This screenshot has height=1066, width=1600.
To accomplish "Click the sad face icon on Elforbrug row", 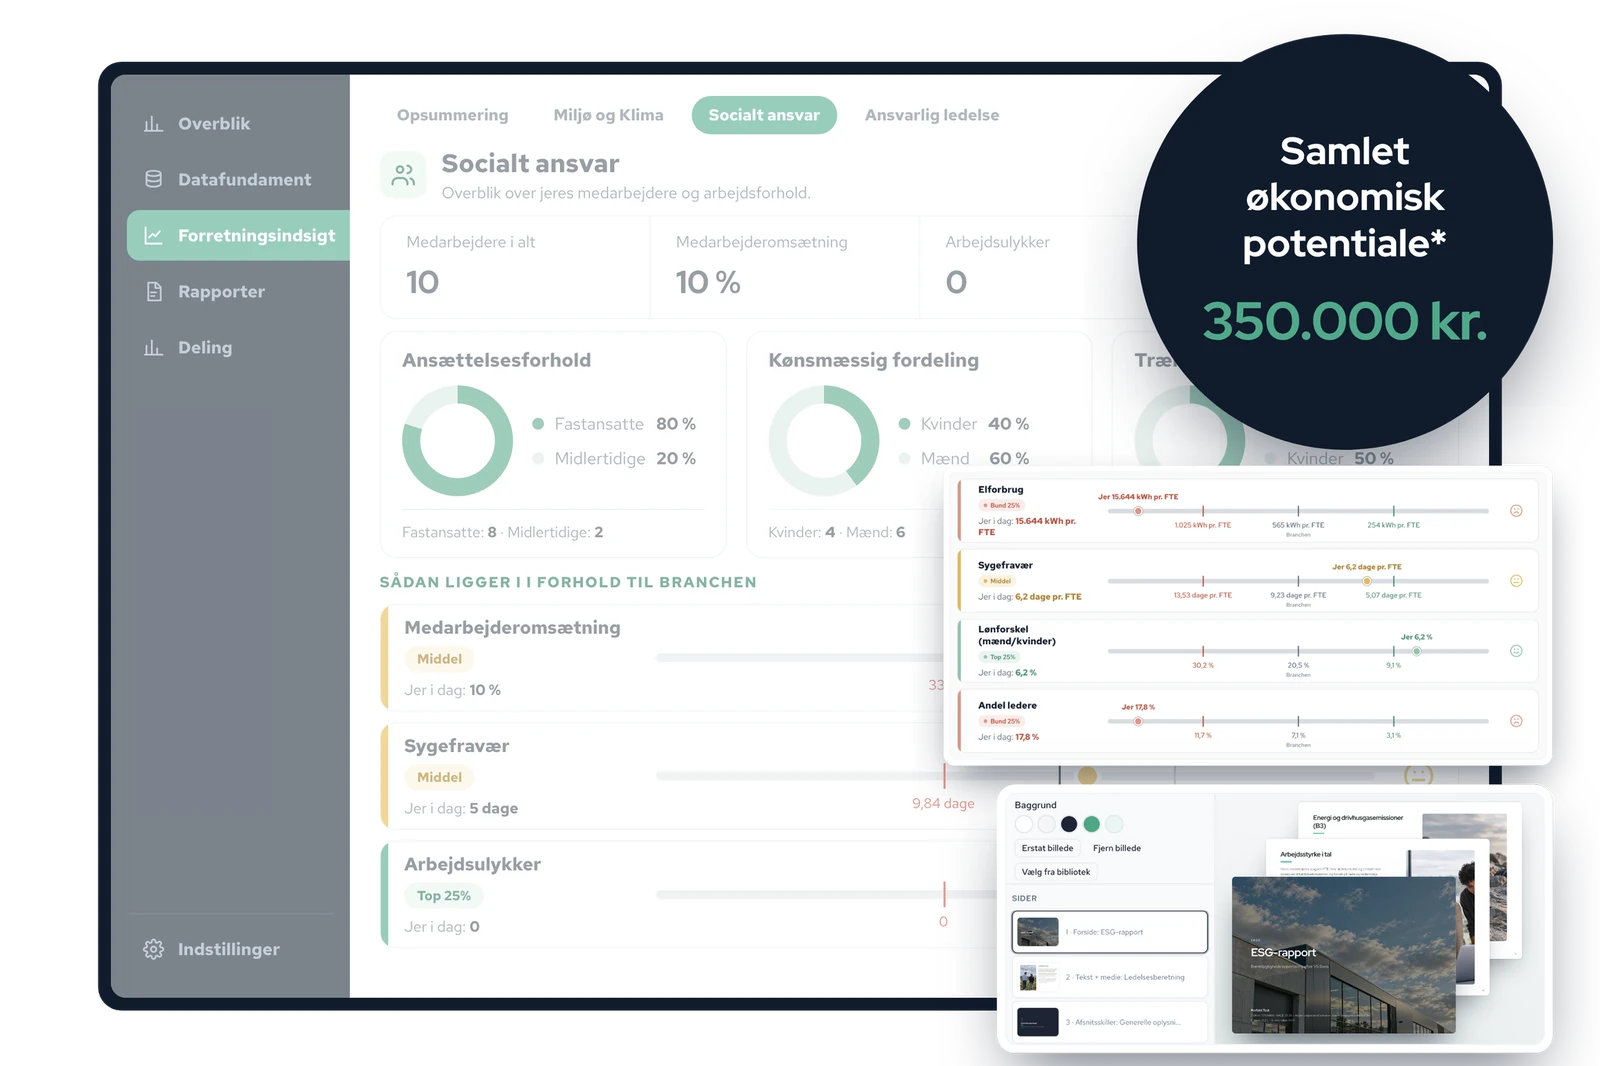I will point(1516,511).
